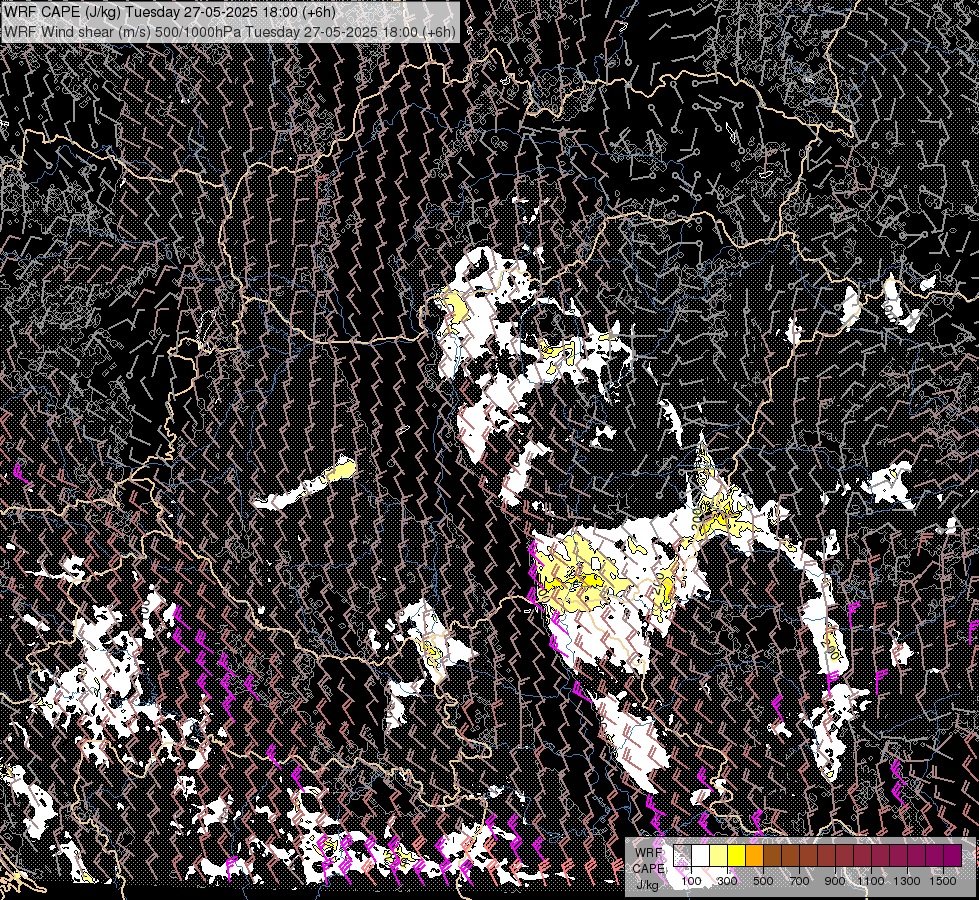The height and width of the screenshot is (900, 979).
Task: Select the bright yellow legend swatch
Action: [x=736, y=855]
